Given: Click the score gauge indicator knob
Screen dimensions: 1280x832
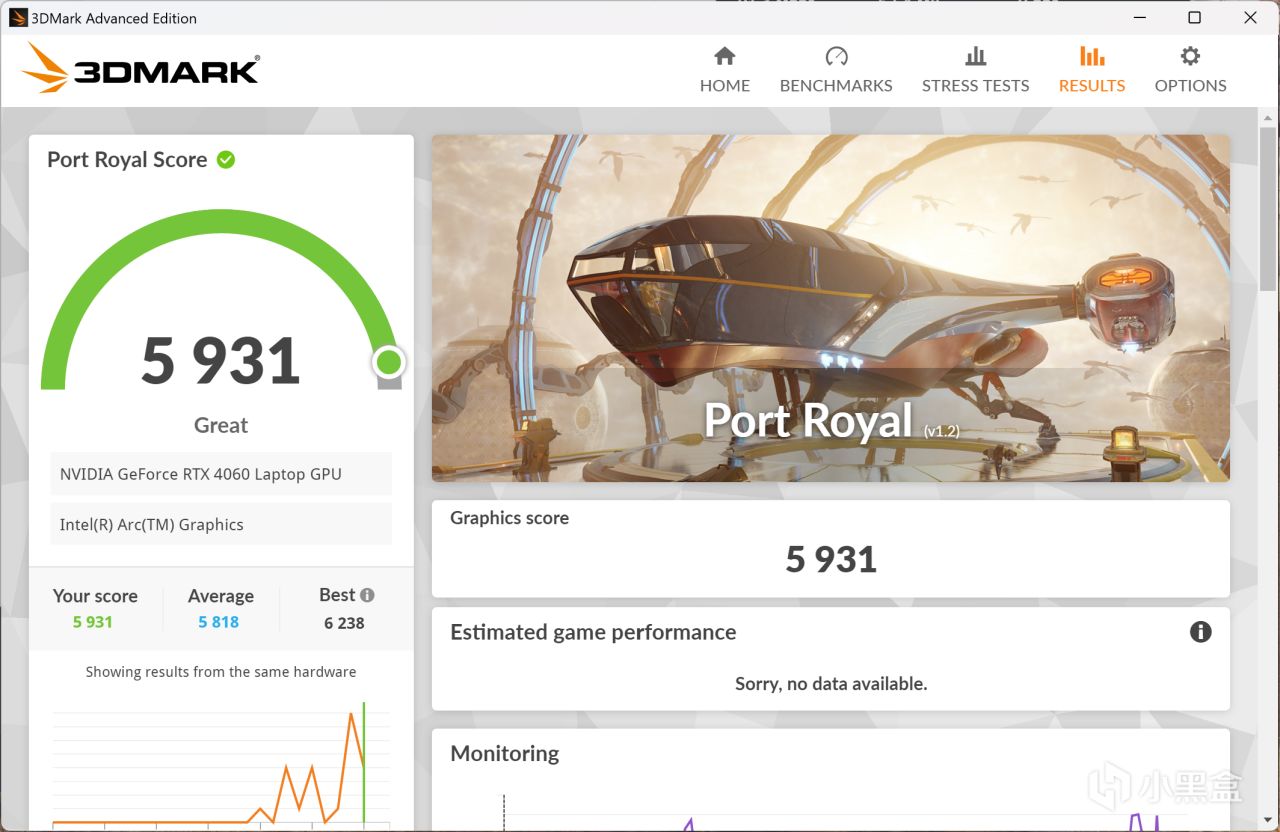Looking at the screenshot, I should [389, 362].
